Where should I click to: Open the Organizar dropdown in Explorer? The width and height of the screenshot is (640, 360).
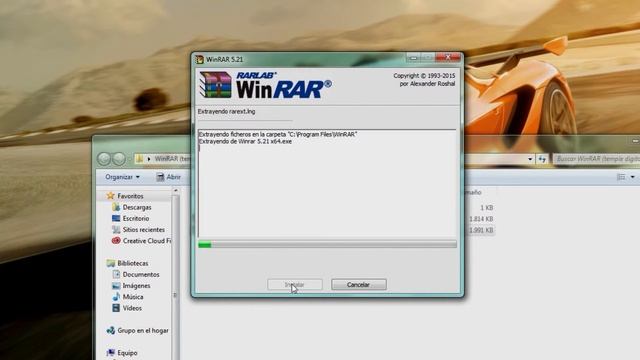122,177
